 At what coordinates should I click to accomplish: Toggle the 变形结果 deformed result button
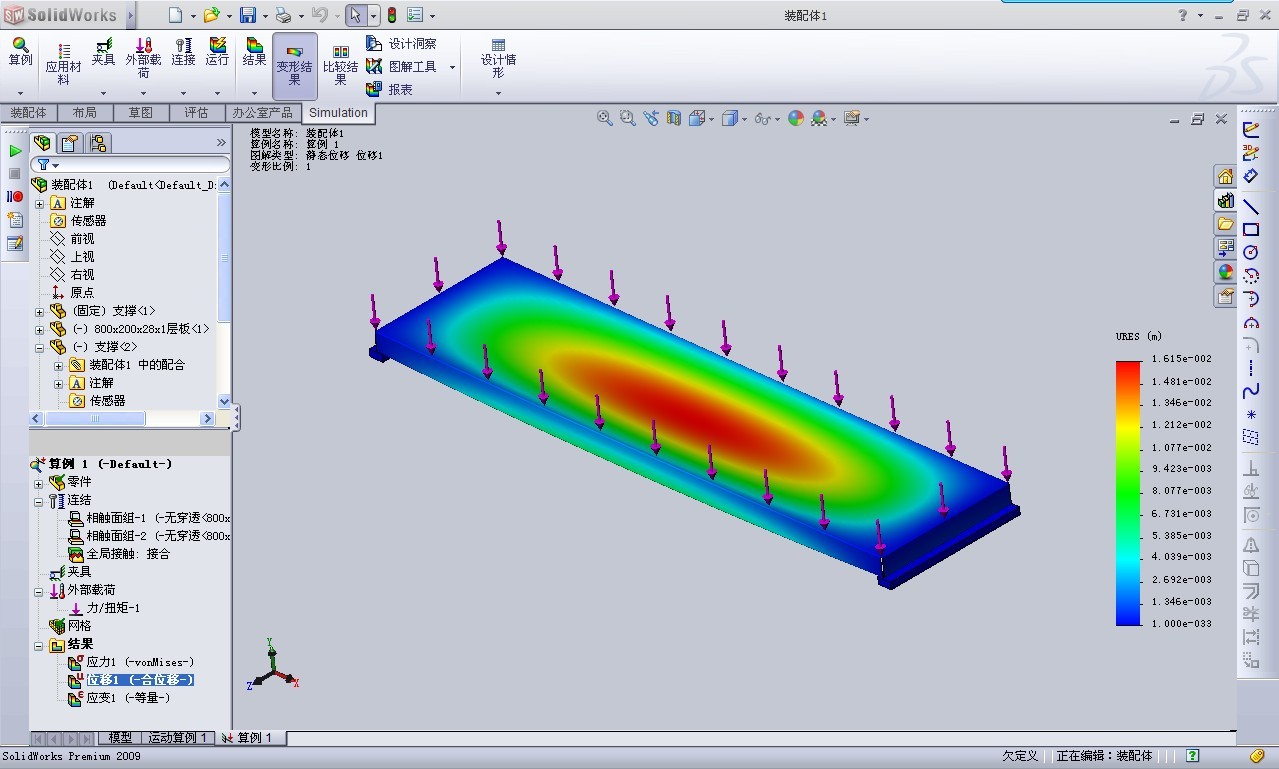click(295, 64)
